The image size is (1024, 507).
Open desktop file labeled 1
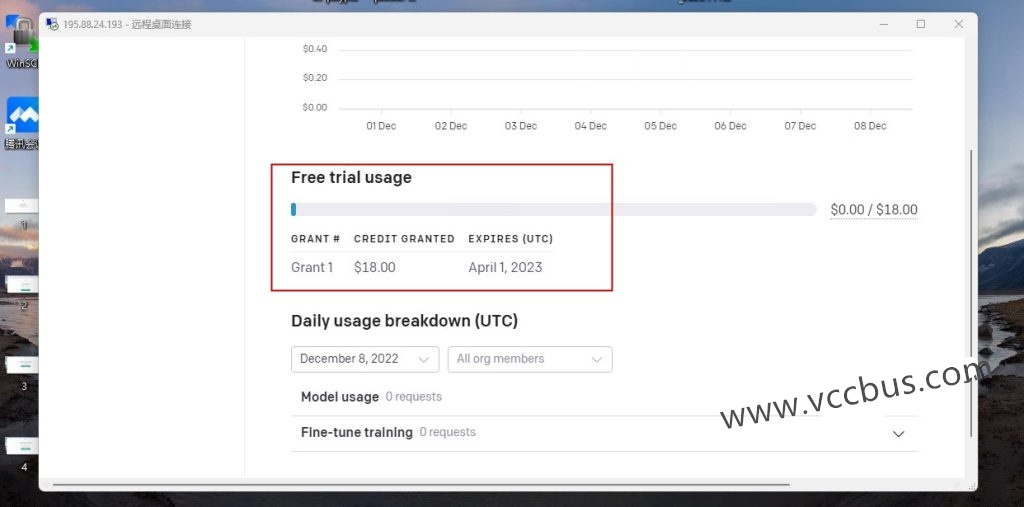pos(22,207)
